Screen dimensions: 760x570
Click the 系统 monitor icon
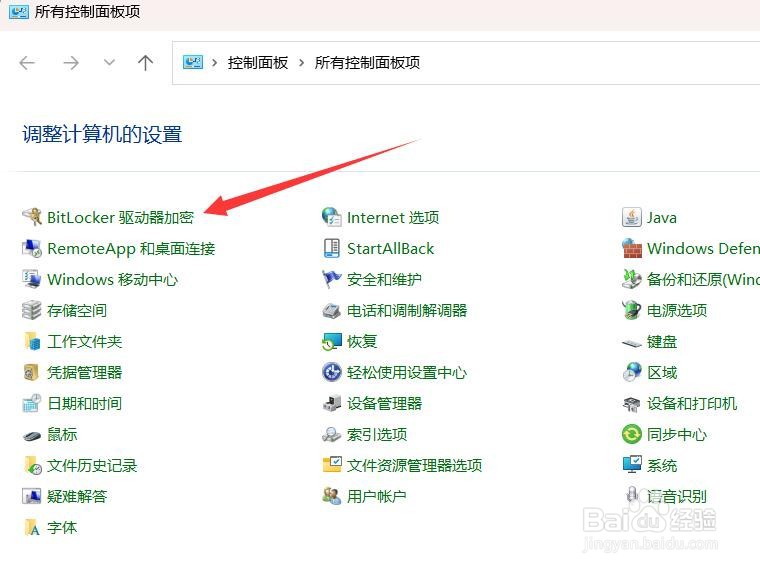[x=632, y=465]
